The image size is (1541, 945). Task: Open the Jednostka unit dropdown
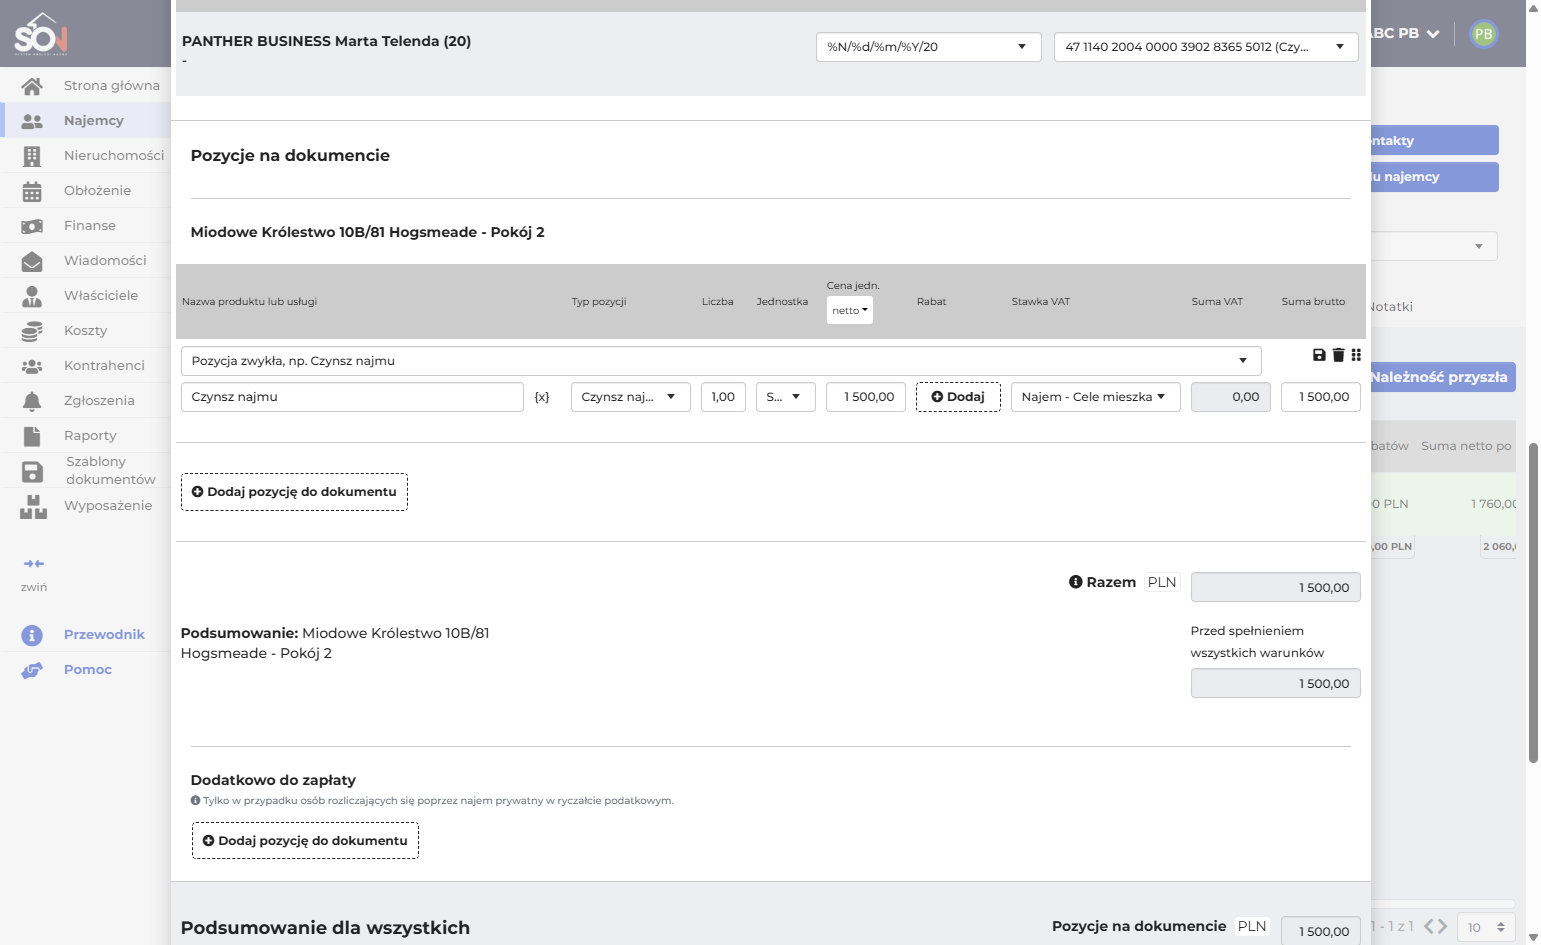pyautogui.click(x=786, y=397)
